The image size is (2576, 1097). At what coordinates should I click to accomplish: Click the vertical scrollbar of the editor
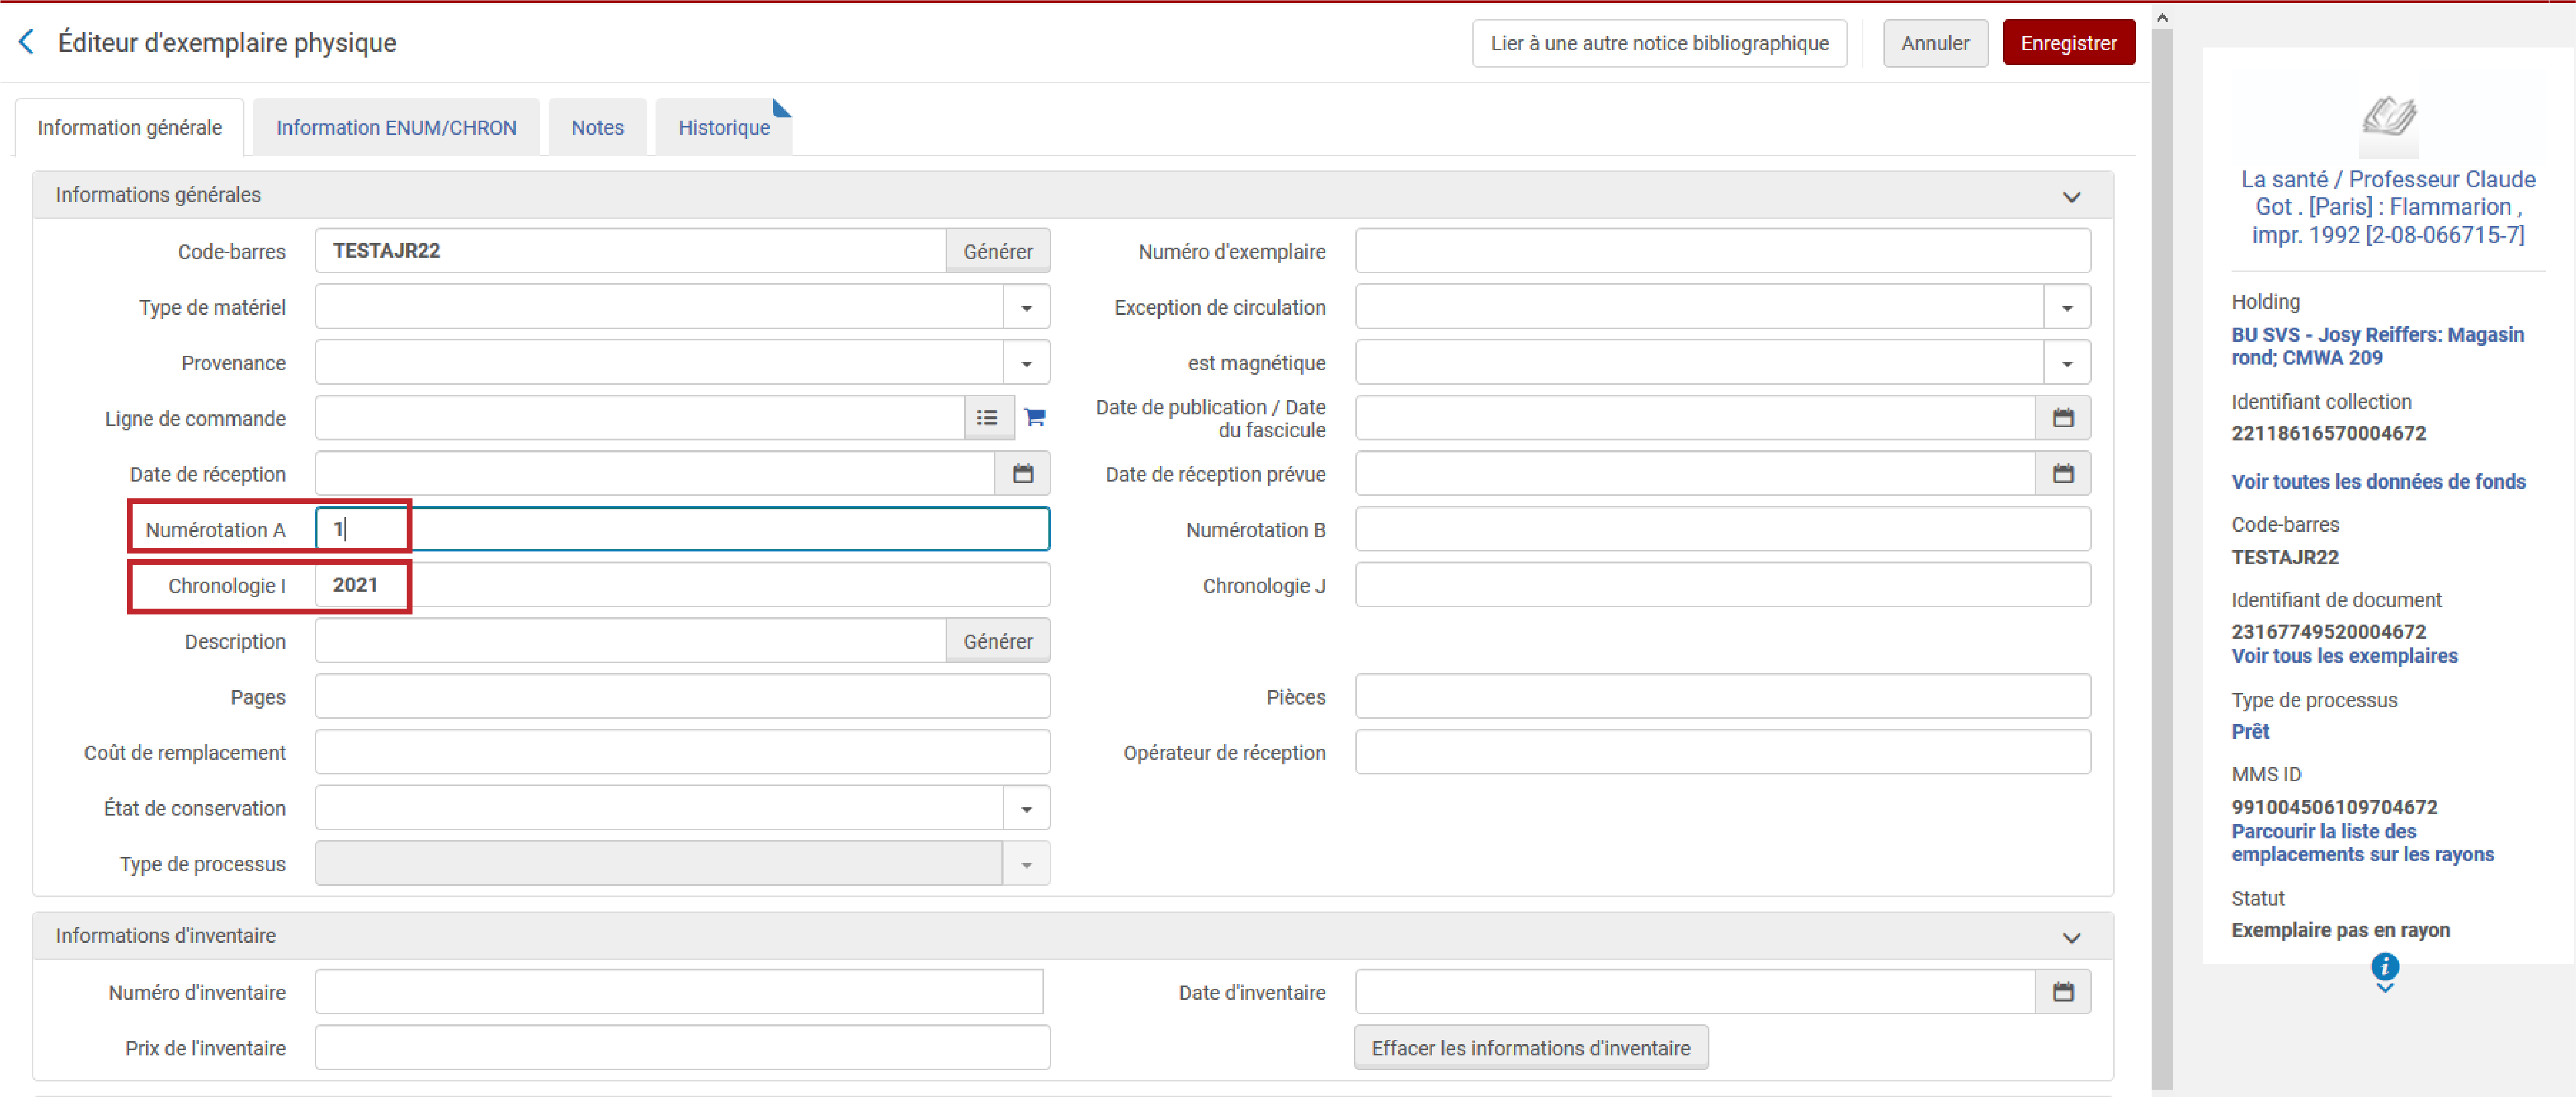[x=2162, y=558]
